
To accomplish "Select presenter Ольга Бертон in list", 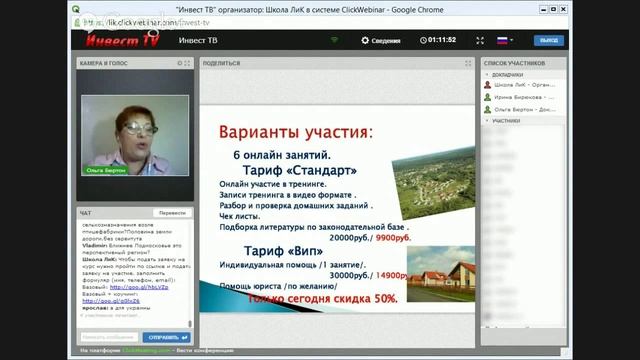I will tap(524, 109).
